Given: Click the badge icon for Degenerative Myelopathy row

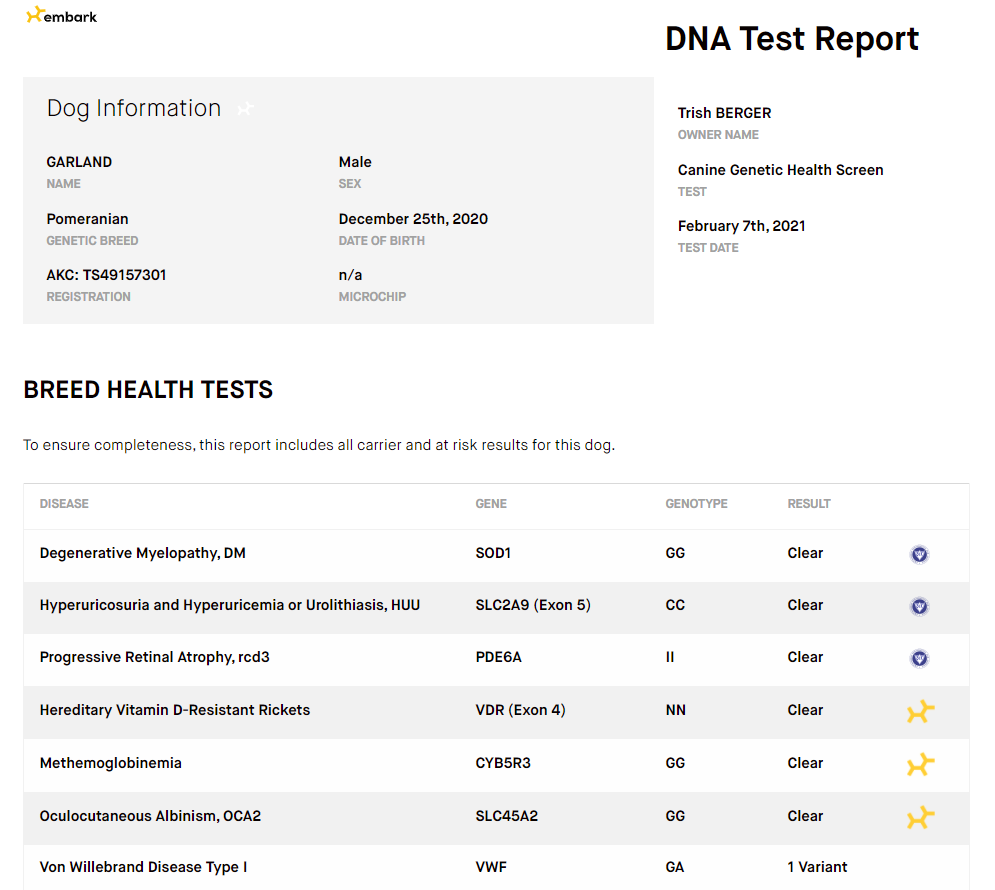Looking at the screenshot, I should point(919,554).
